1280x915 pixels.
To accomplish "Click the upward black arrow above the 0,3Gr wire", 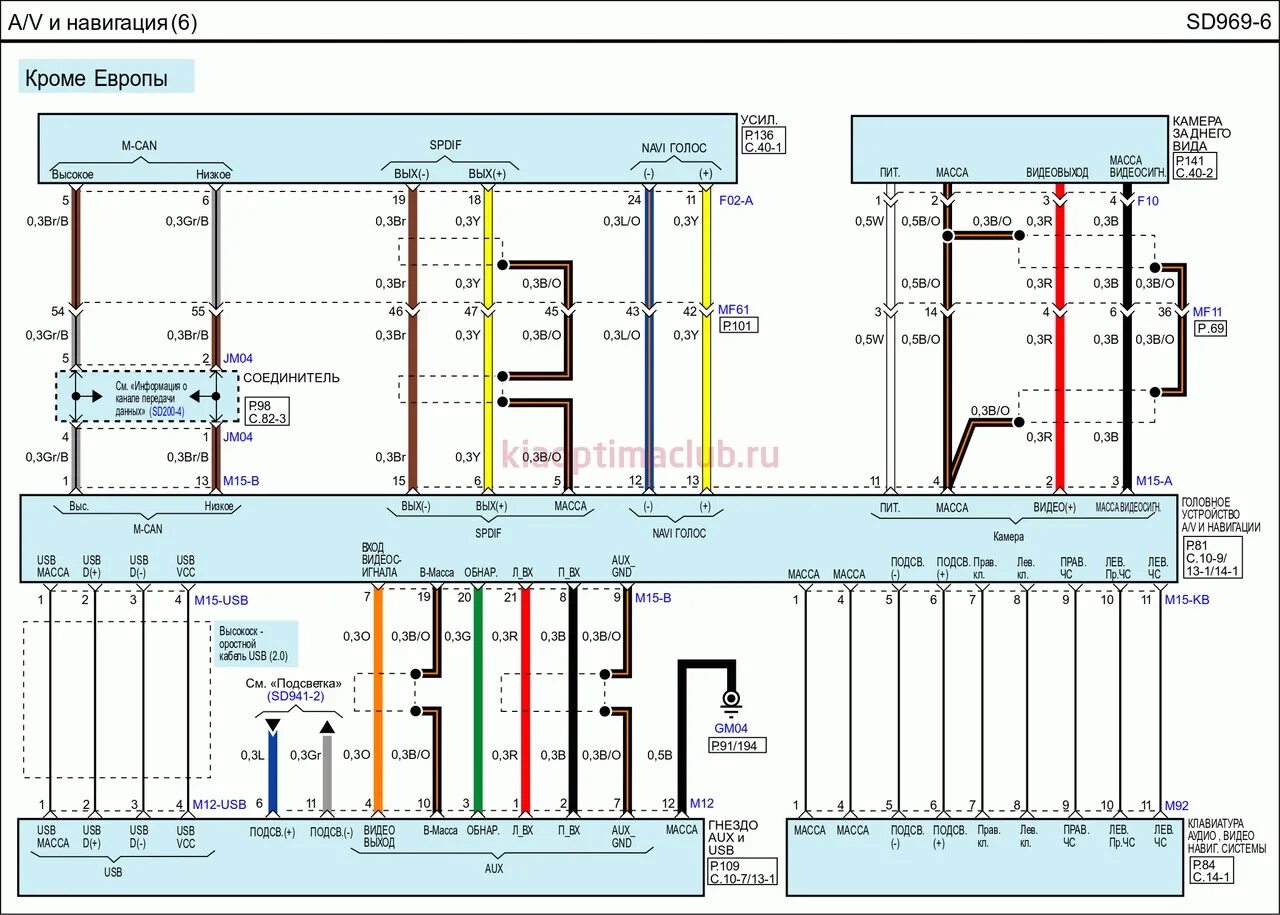I will coord(326,726).
